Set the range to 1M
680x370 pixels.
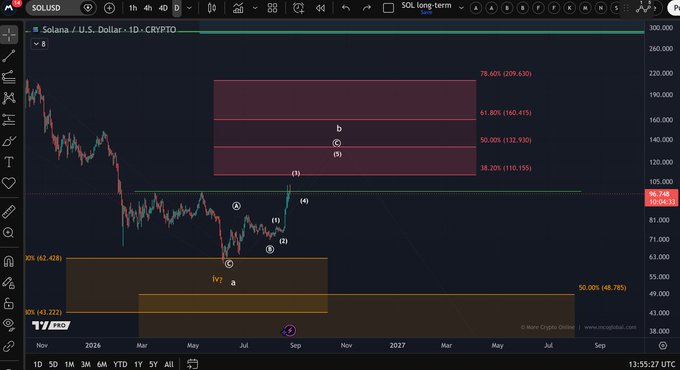click(x=69, y=364)
